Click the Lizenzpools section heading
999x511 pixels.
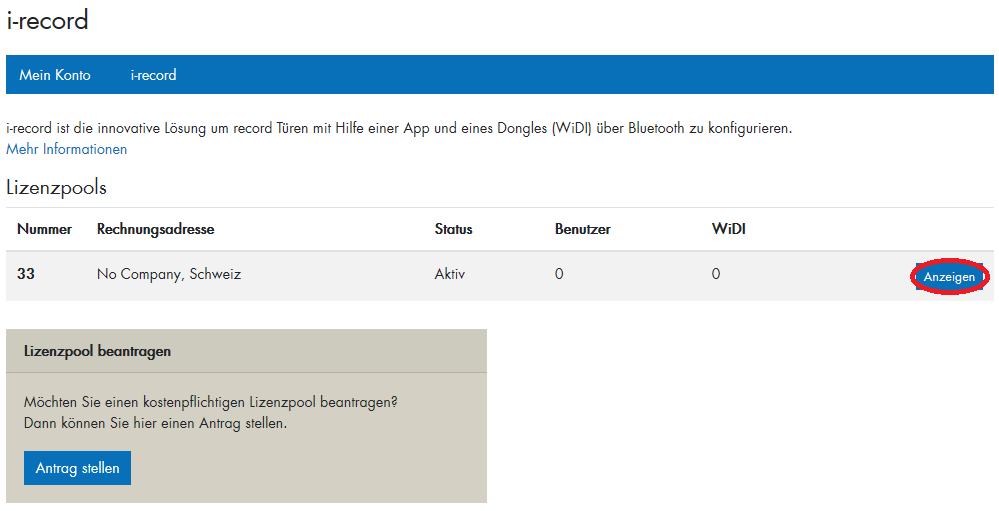(56, 187)
